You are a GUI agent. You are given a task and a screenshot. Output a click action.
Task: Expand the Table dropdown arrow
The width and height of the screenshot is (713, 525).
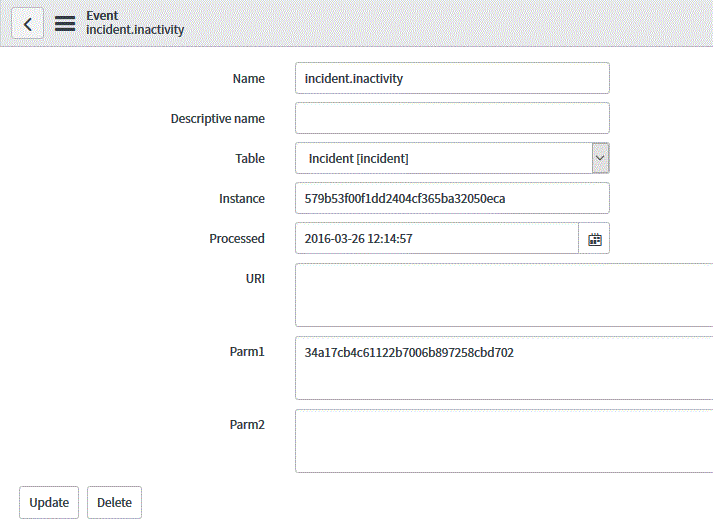point(600,158)
